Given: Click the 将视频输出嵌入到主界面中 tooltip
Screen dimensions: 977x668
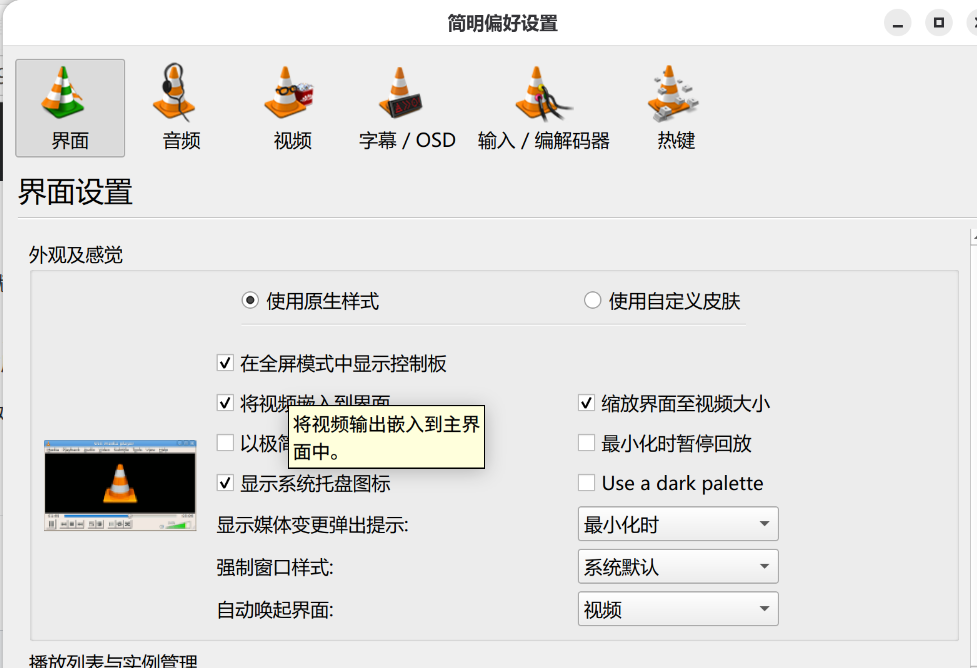Looking at the screenshot, I should 386,437.
